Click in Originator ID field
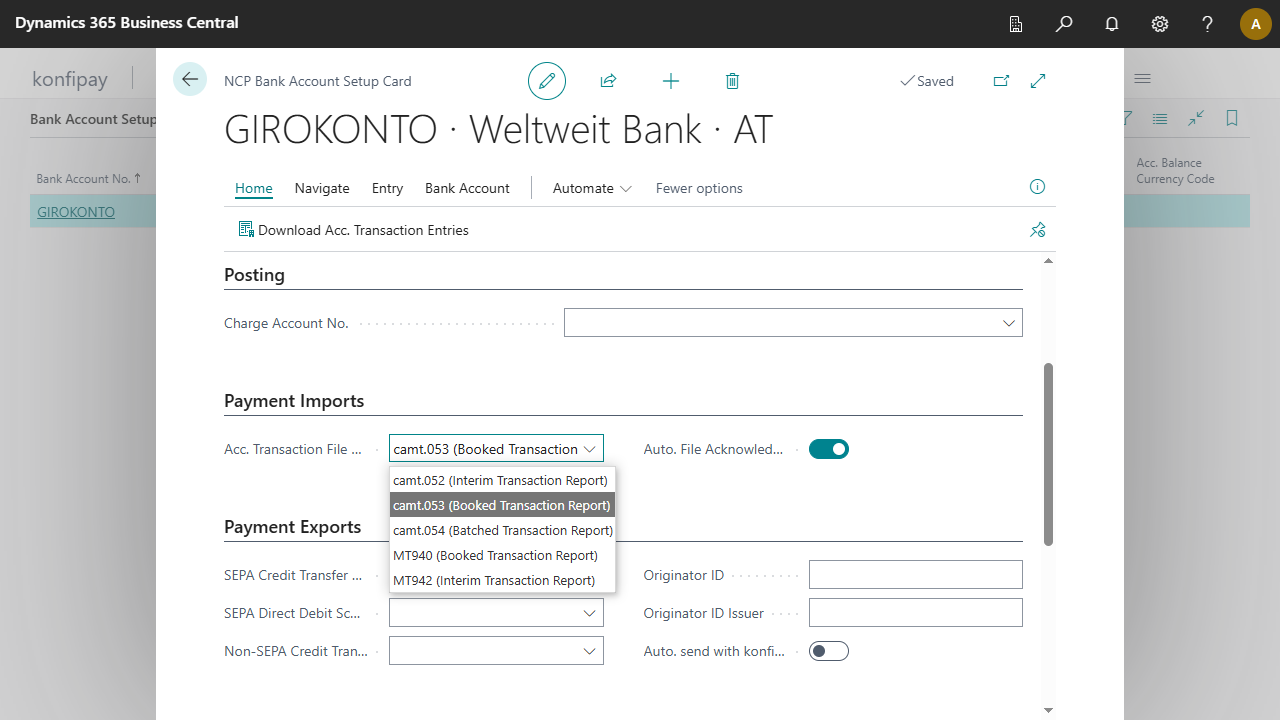1280x720 pixels. pyautogui.click(x=915, y=575)
